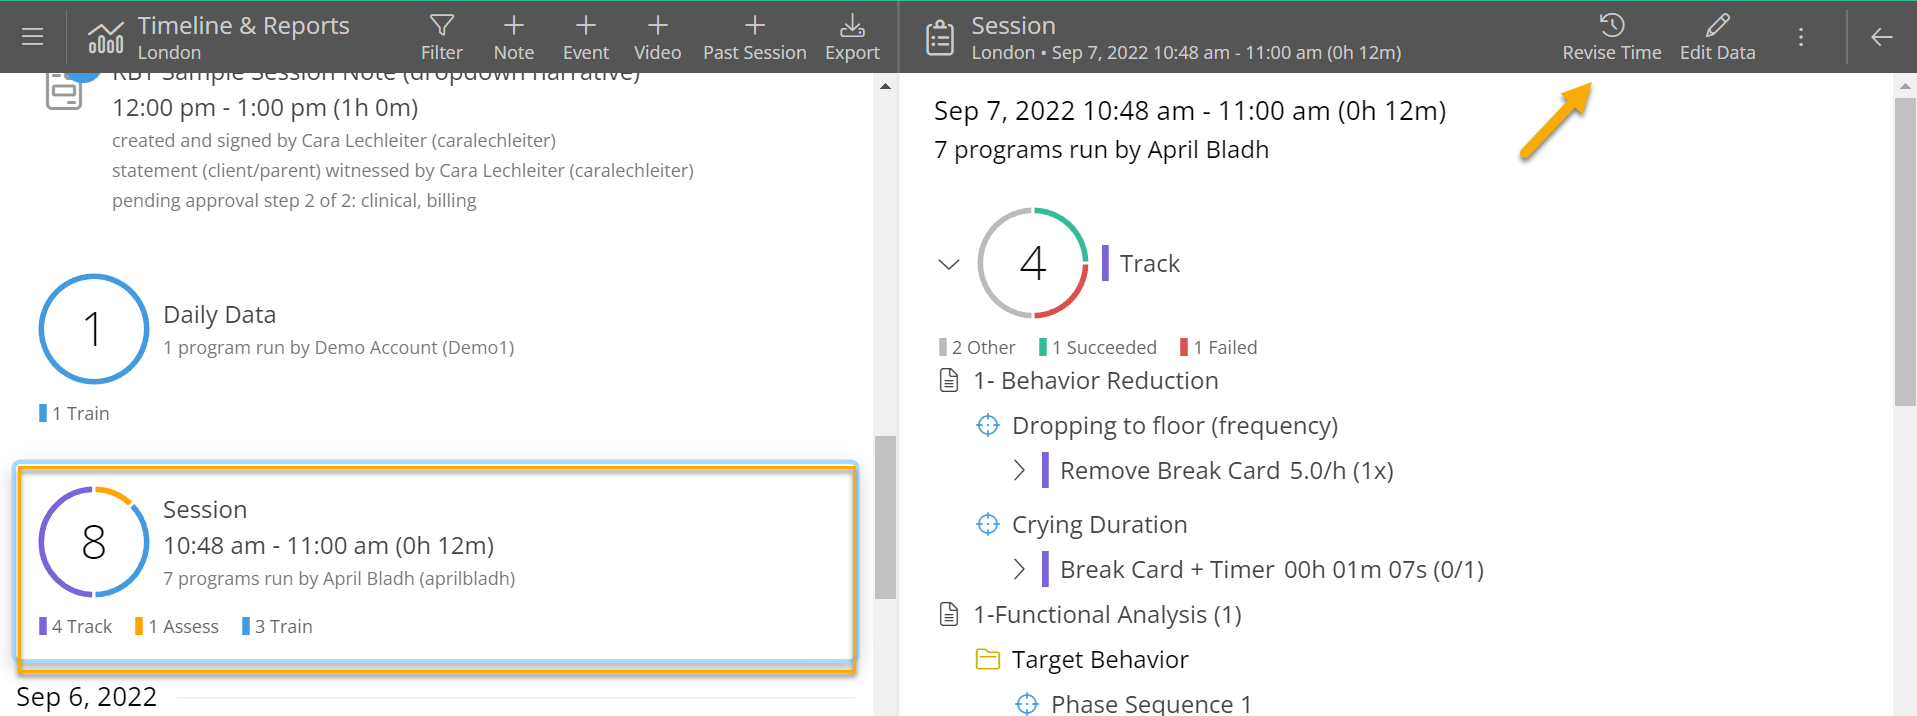
Task: Click the Filter funnel icon
Action: 441,37
